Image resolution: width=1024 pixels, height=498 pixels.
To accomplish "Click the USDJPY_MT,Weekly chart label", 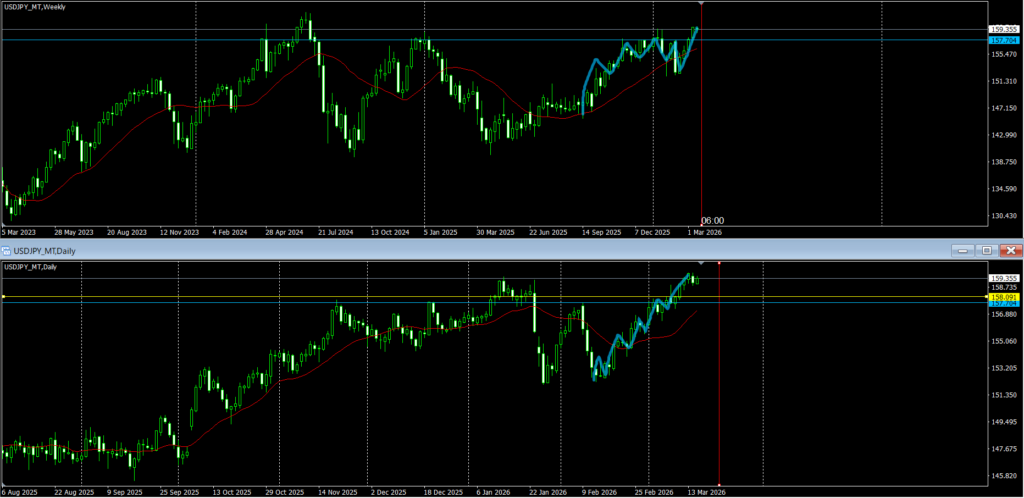I will [36, 7].
